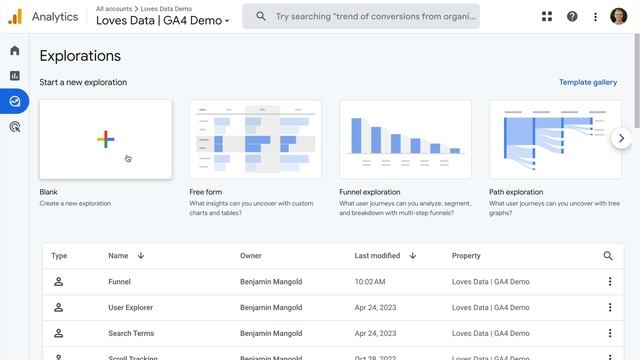Click the 10:02 AM last modified cell
This screenshot has width=640, height=360.
pyautogui.click(x=370, y=282)
